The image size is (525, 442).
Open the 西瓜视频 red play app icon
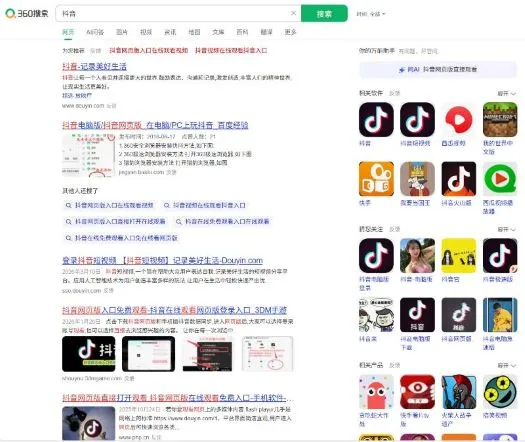click(458, 120)
